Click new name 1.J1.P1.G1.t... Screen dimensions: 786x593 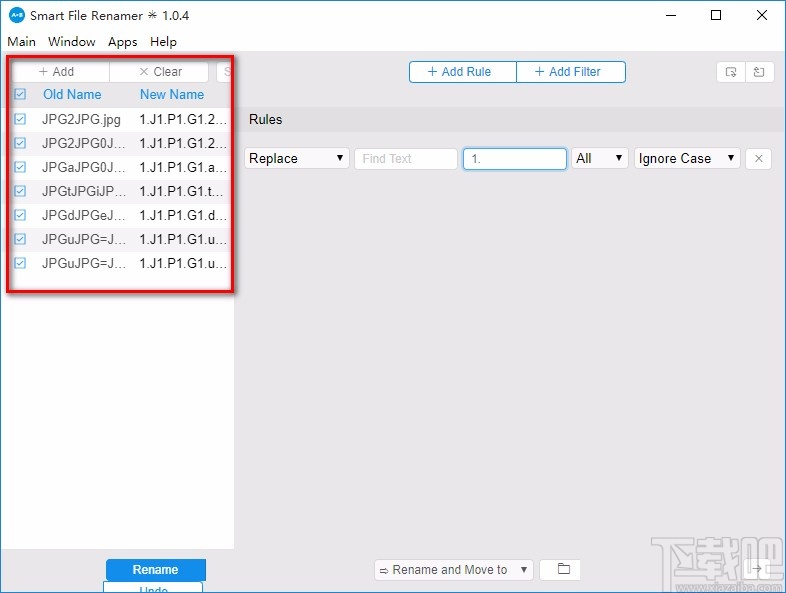[181, 191]
